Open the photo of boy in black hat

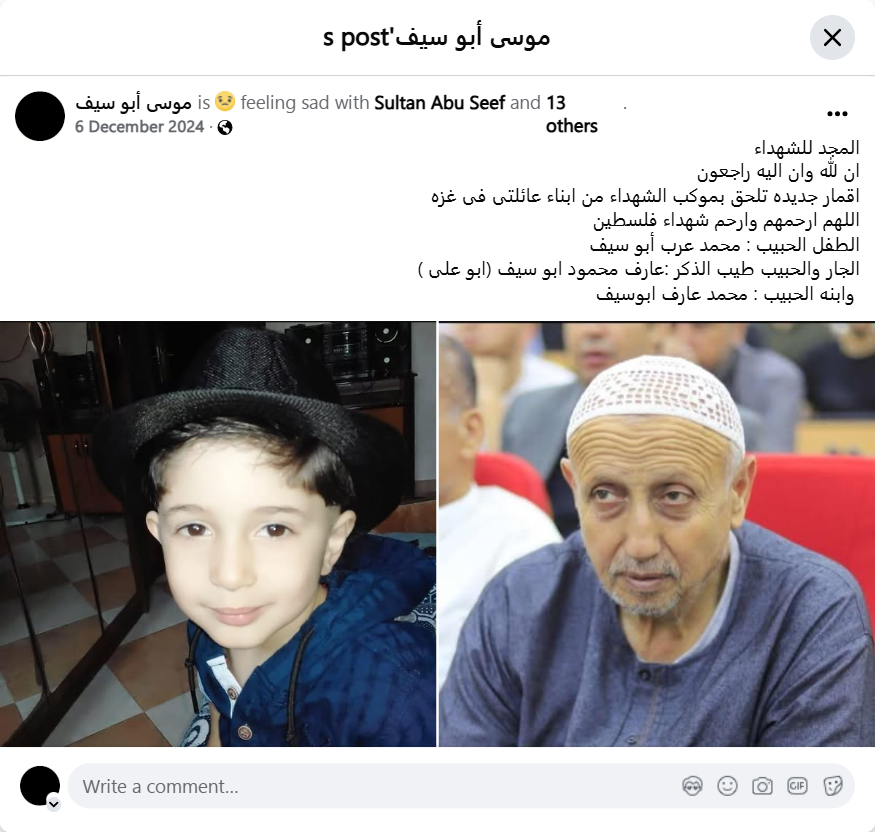(218, 534)
